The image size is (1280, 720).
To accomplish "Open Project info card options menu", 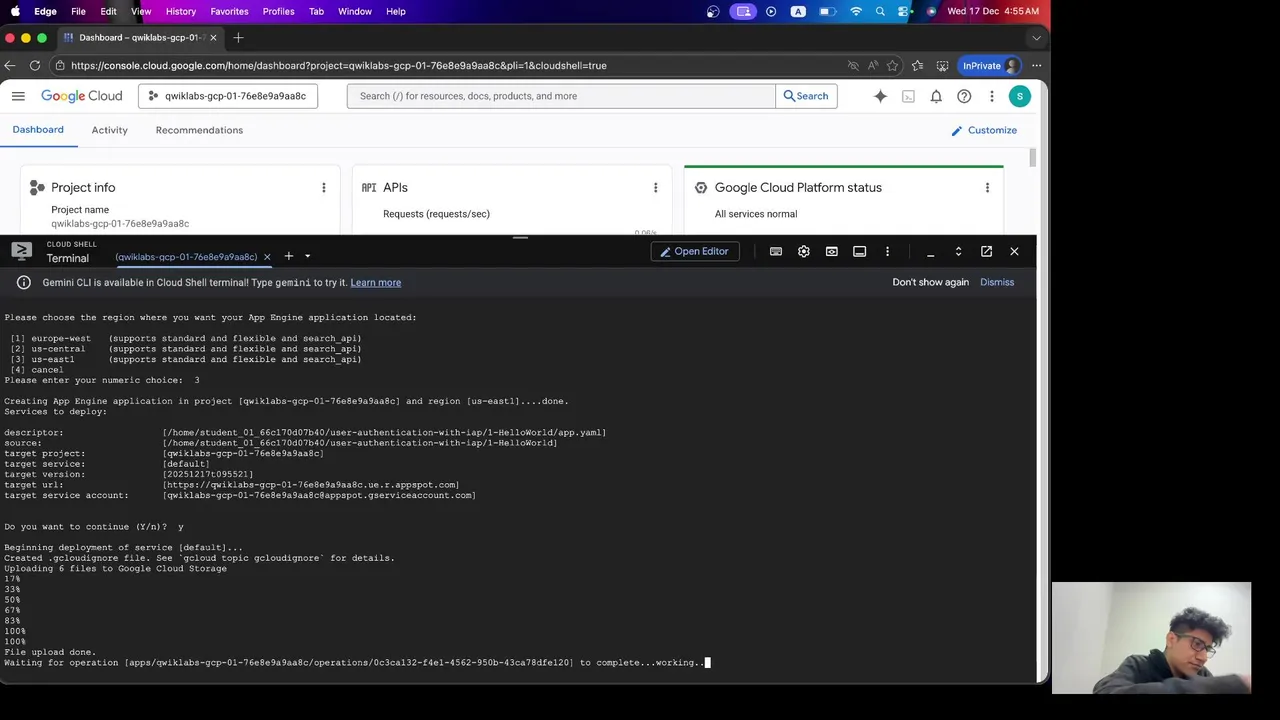I will pyautogui.click(x=323, y=187).
